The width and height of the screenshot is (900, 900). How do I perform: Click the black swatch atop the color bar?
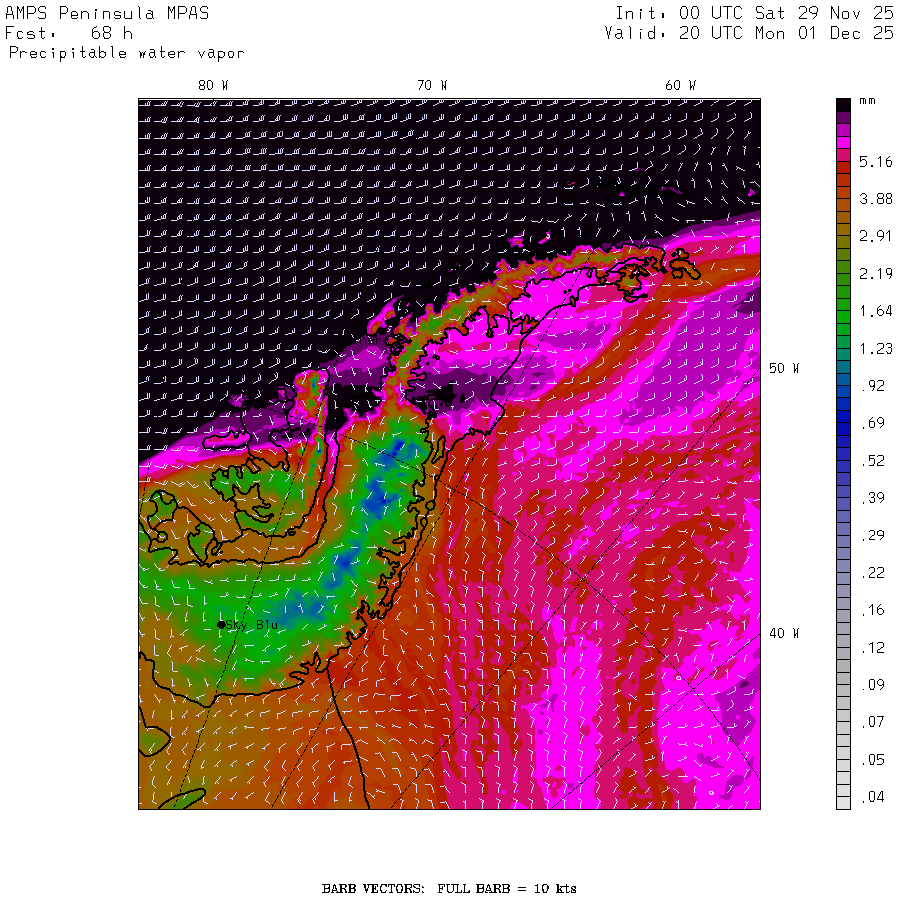[x=843, y=104]
